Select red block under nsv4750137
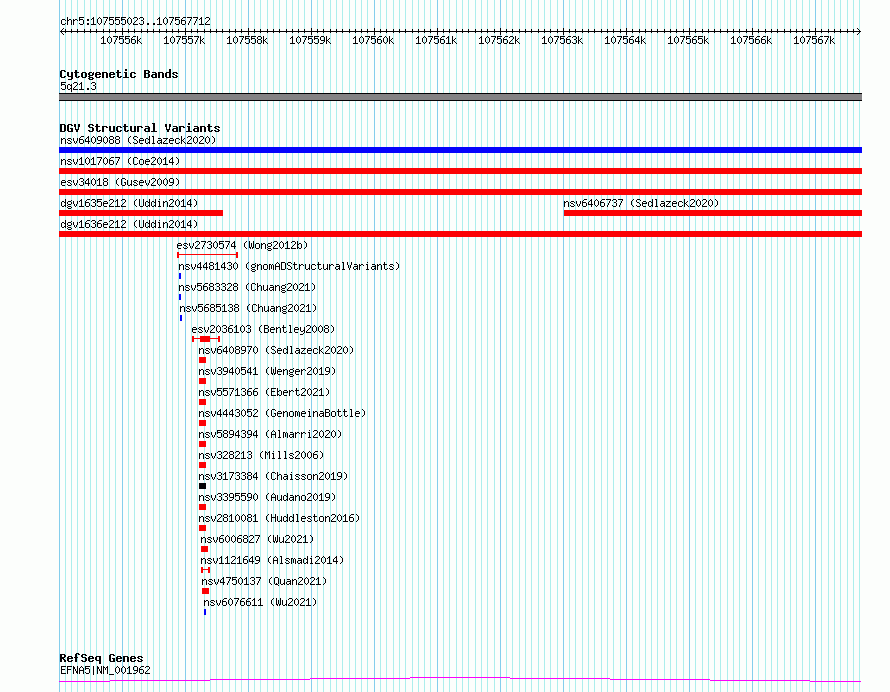890x692 pixels. [x=205, y=591]
